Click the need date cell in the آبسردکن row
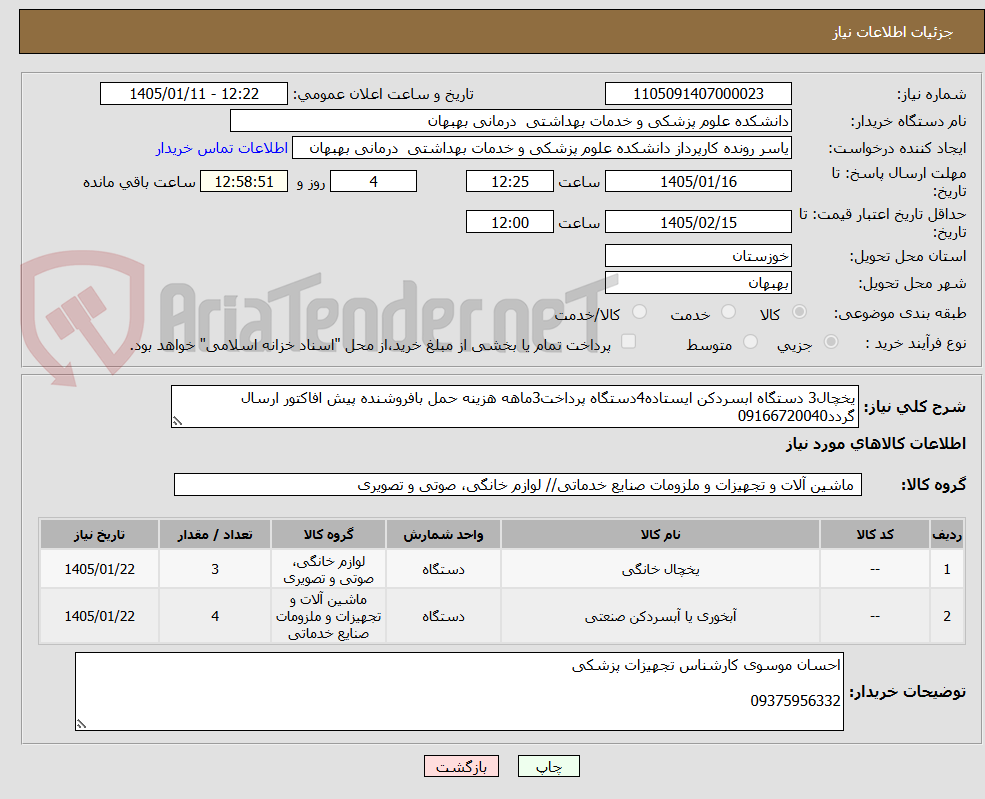Screen dimensions: 985x799 (x=99, y=616)
